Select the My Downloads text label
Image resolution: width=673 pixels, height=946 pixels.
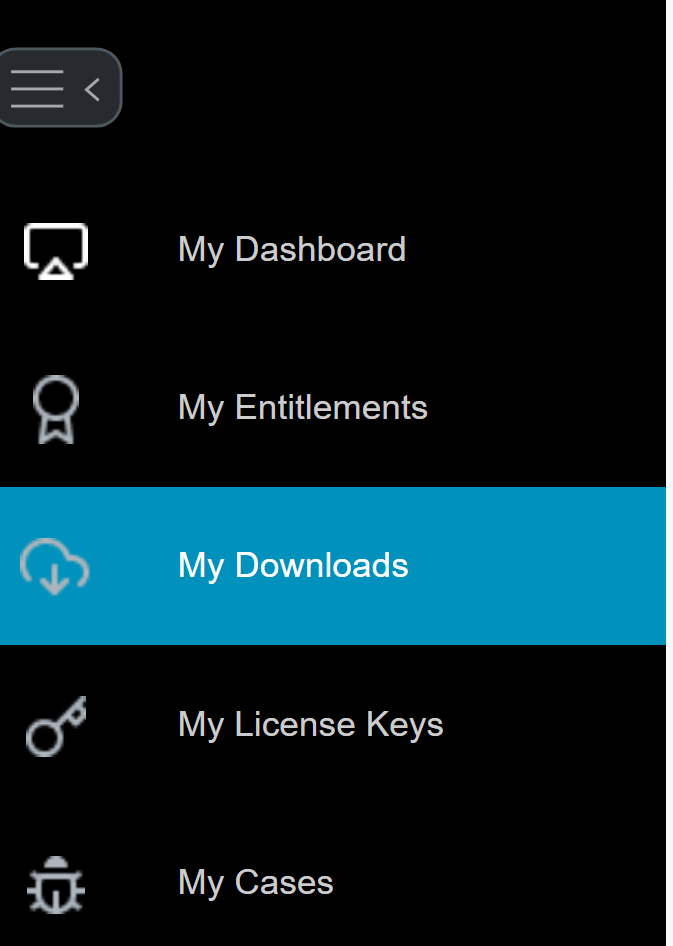pos(293,566)
